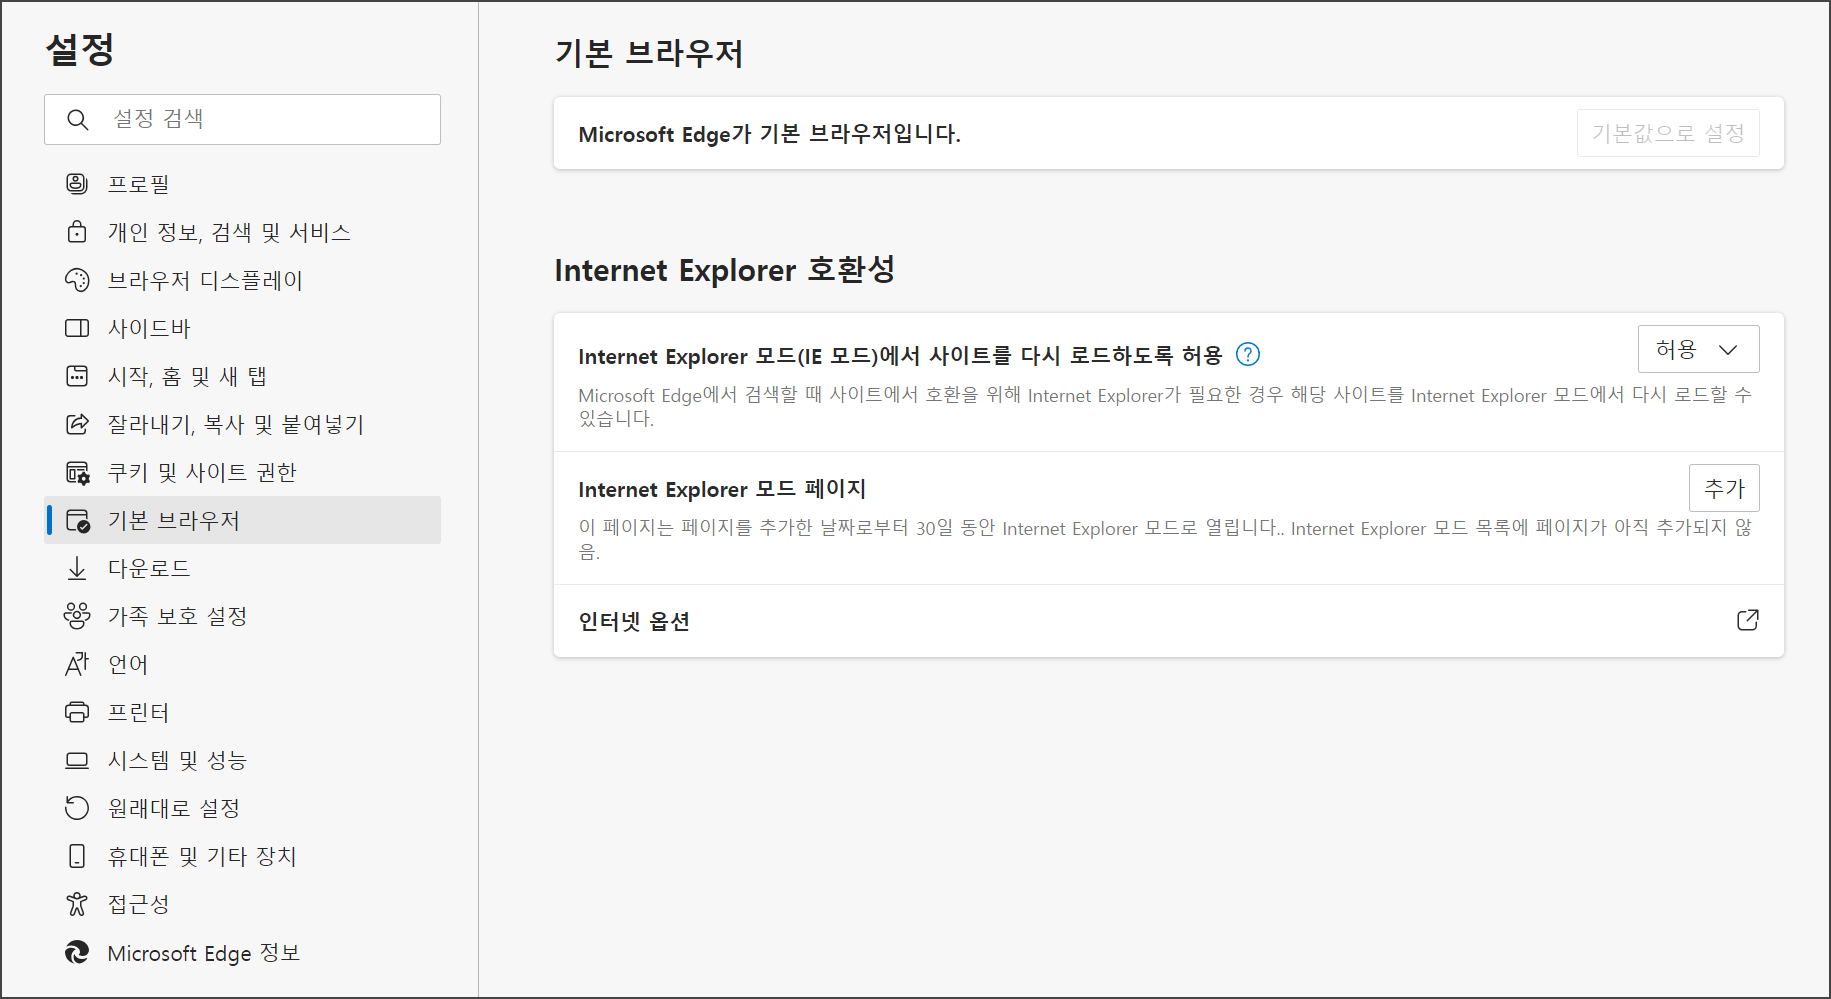Open the 프로필 settings page

click(242, 183)
